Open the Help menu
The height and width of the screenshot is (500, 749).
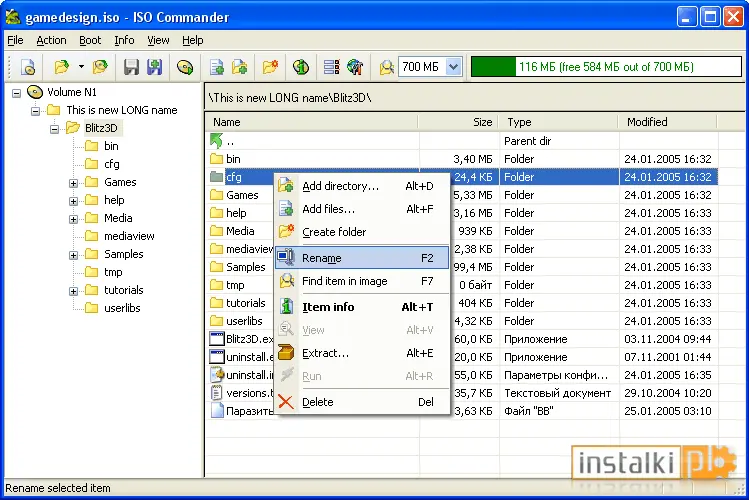coord(193,40)
